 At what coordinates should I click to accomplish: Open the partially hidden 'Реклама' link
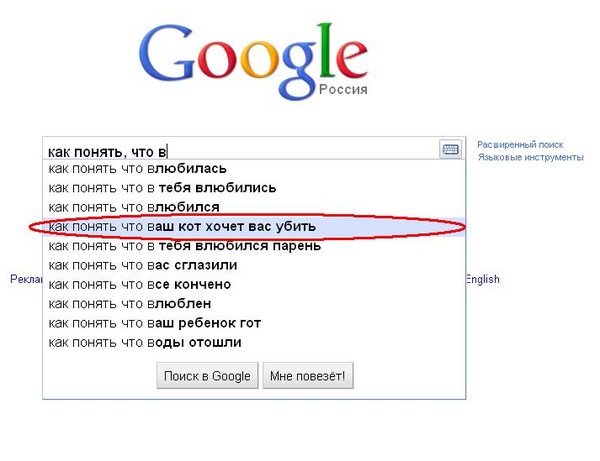click(25, 280)
